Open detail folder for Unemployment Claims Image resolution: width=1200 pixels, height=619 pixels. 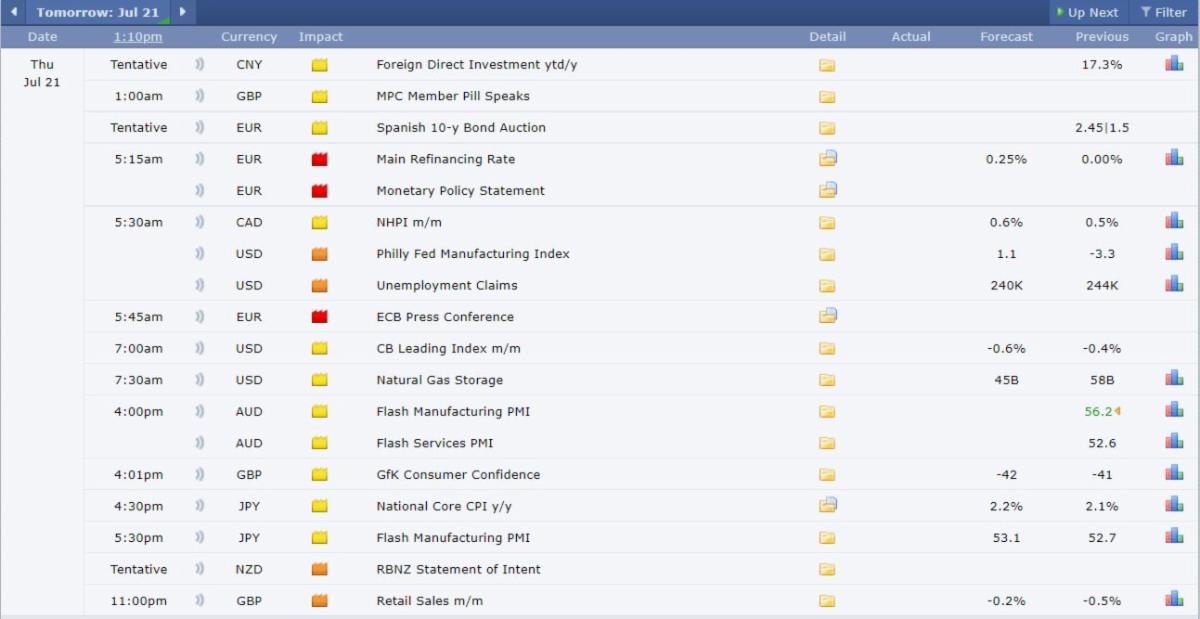pos(827,286)
